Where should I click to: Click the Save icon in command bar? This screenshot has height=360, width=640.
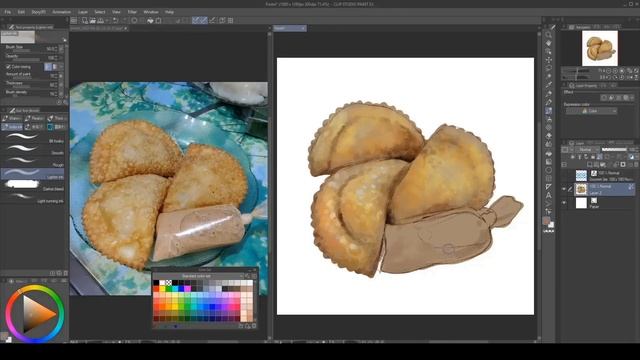tap(100, 20)
